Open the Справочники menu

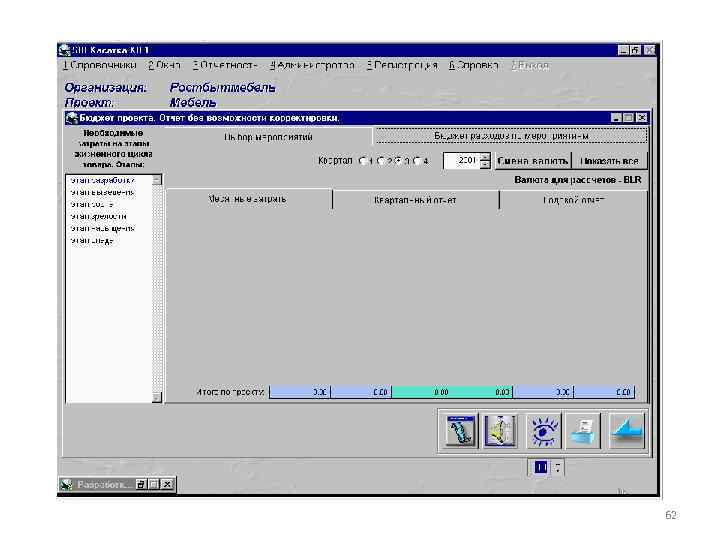point(100,66)
